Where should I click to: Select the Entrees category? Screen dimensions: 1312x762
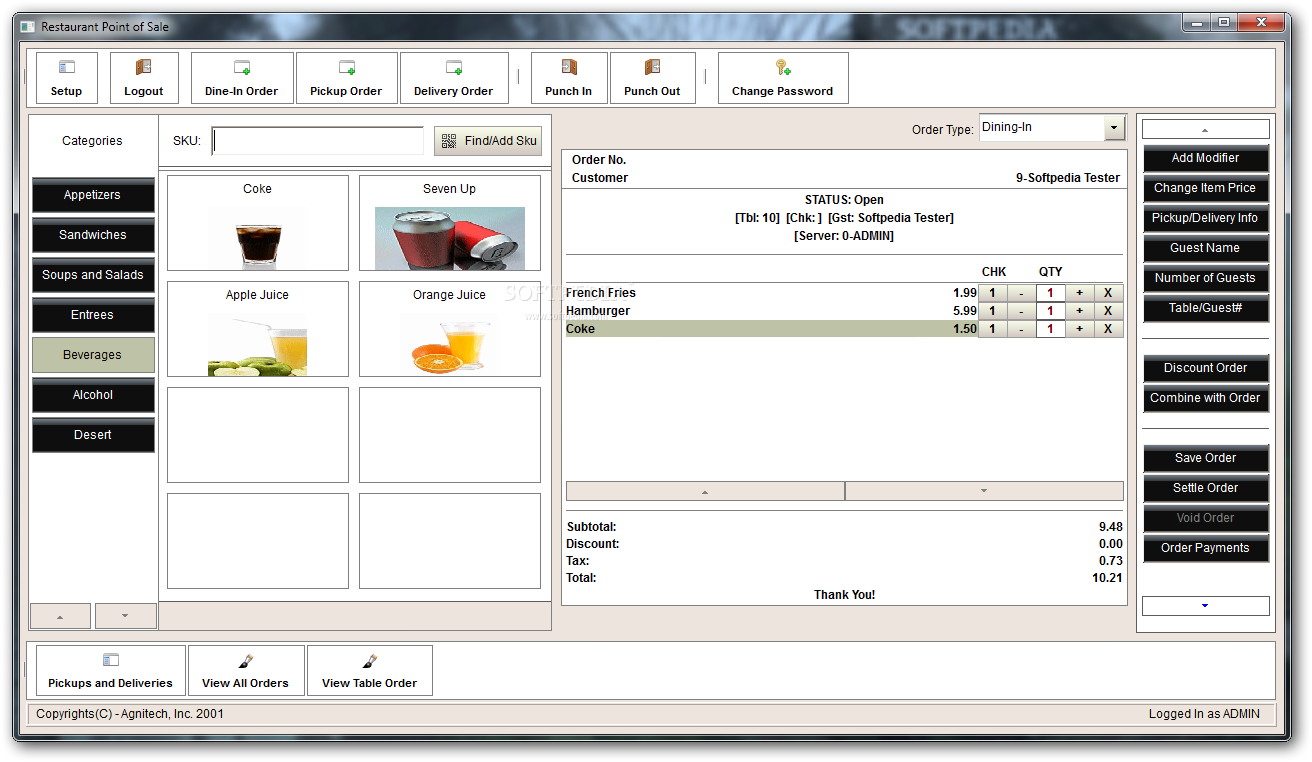93,315
